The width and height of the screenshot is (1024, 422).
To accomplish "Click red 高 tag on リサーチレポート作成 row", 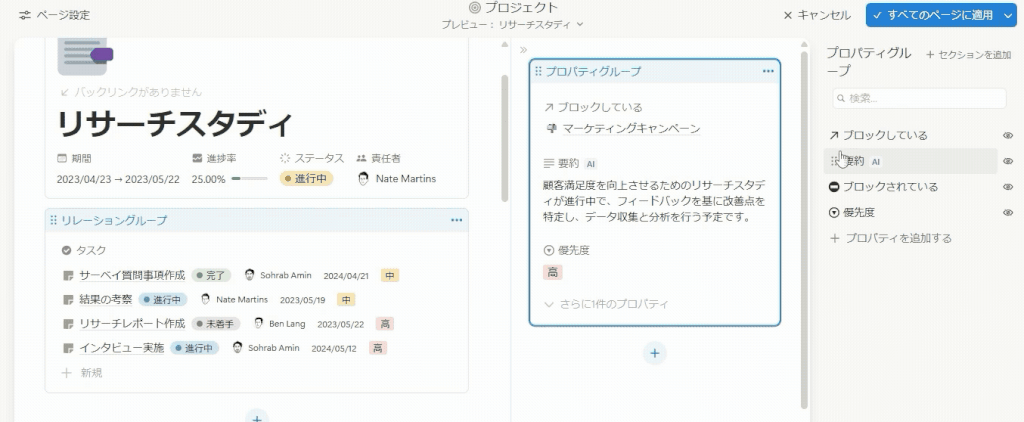I will click(x=385, y=323).
